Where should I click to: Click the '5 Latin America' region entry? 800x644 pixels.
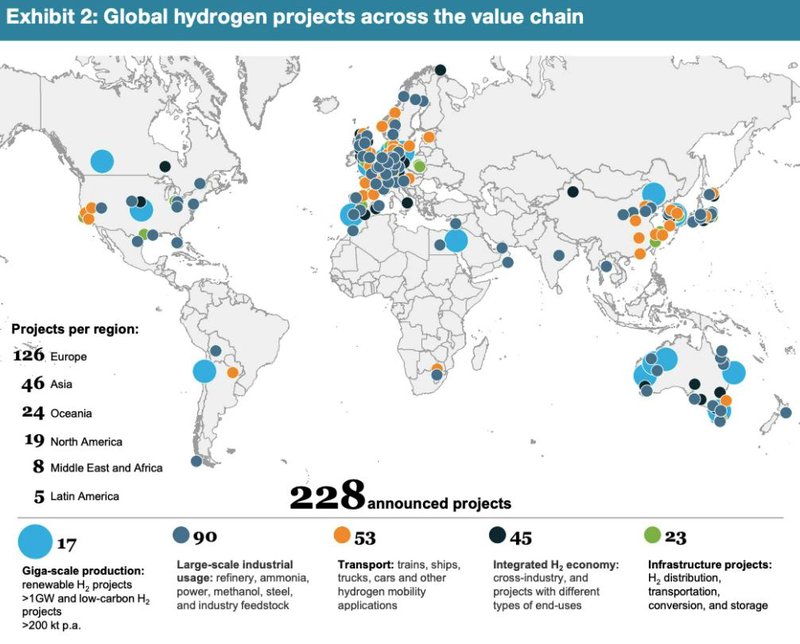tap(77, 496)
